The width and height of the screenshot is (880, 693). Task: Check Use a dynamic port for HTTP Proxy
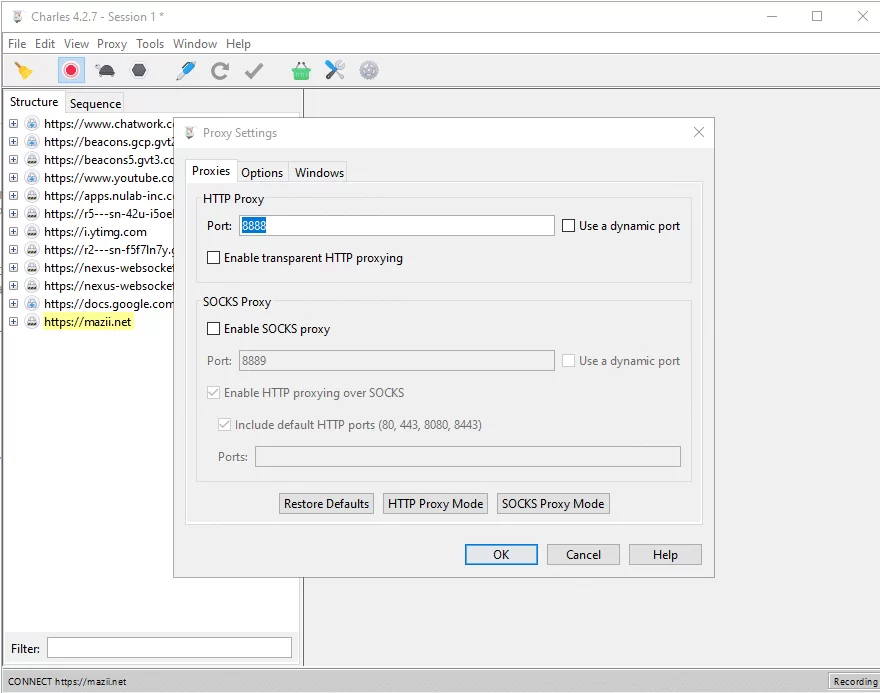click(x=567, y=225)
